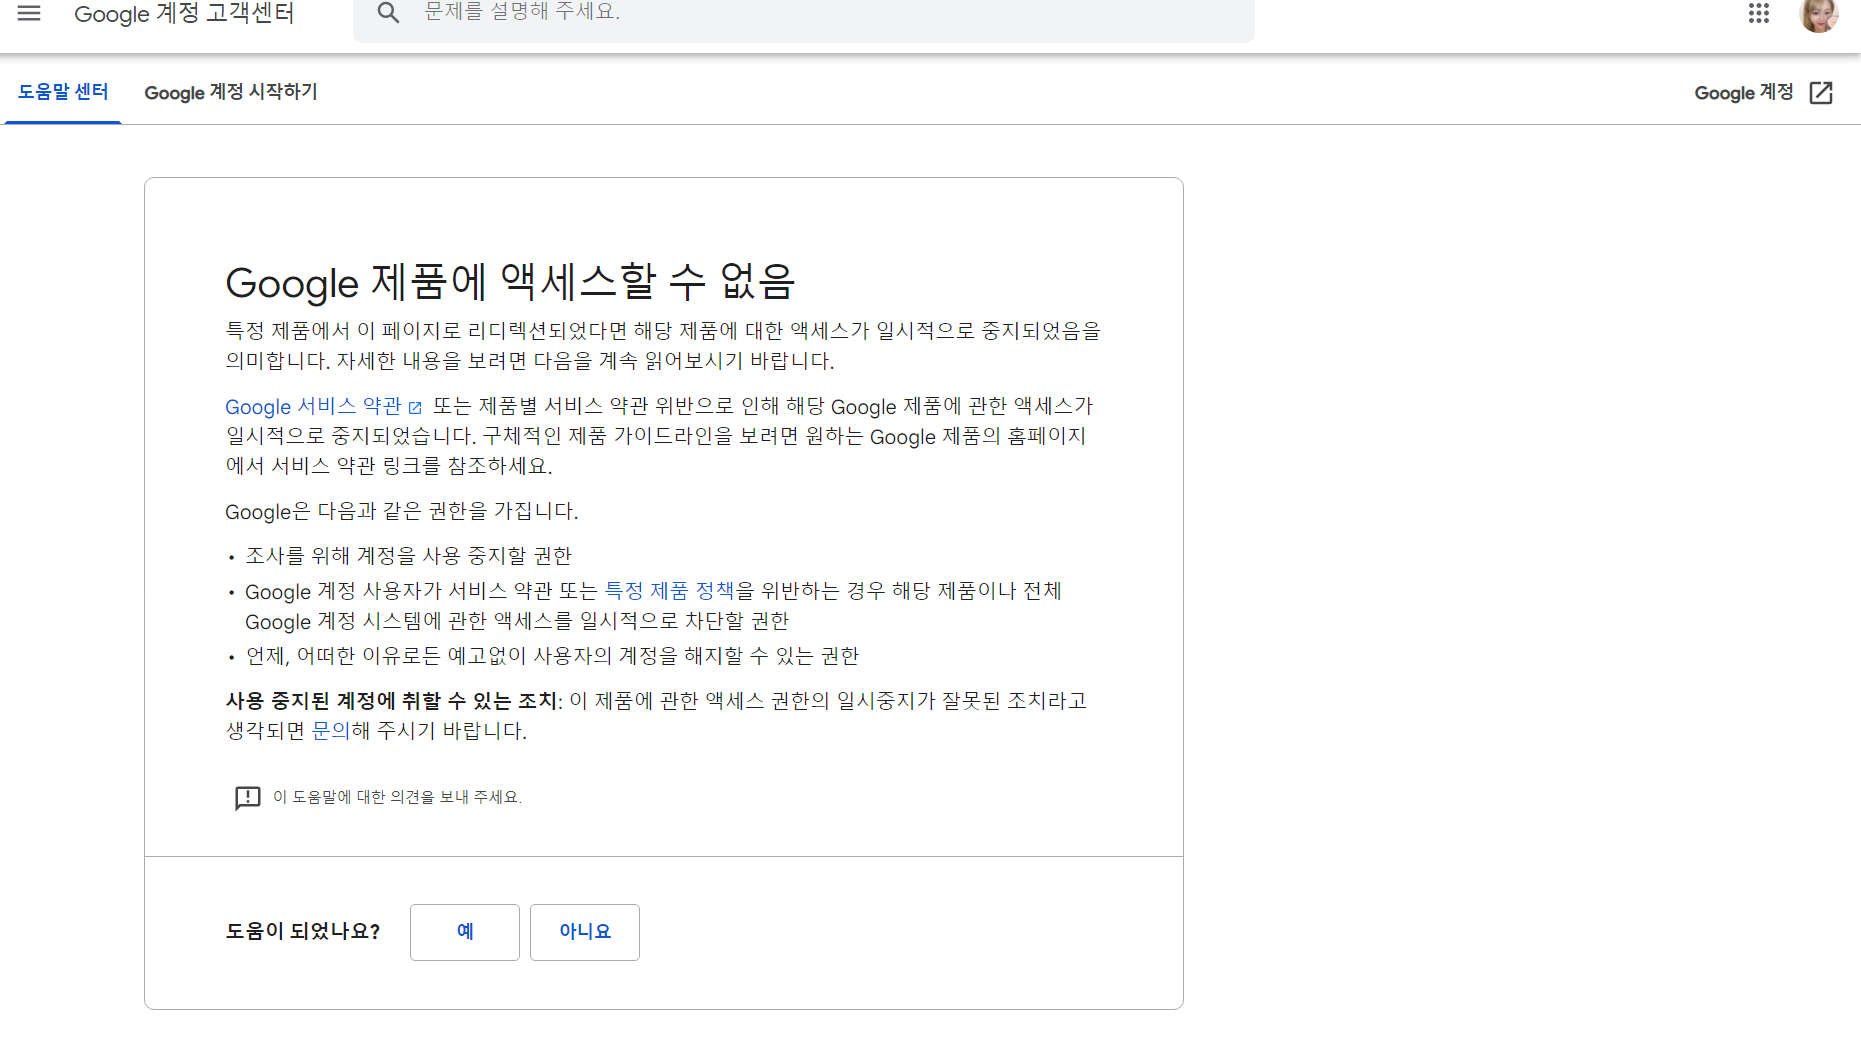Click the external-link icon beside Google 서비스 약관
The image size is (1861, 1047).
click(415, 408)
